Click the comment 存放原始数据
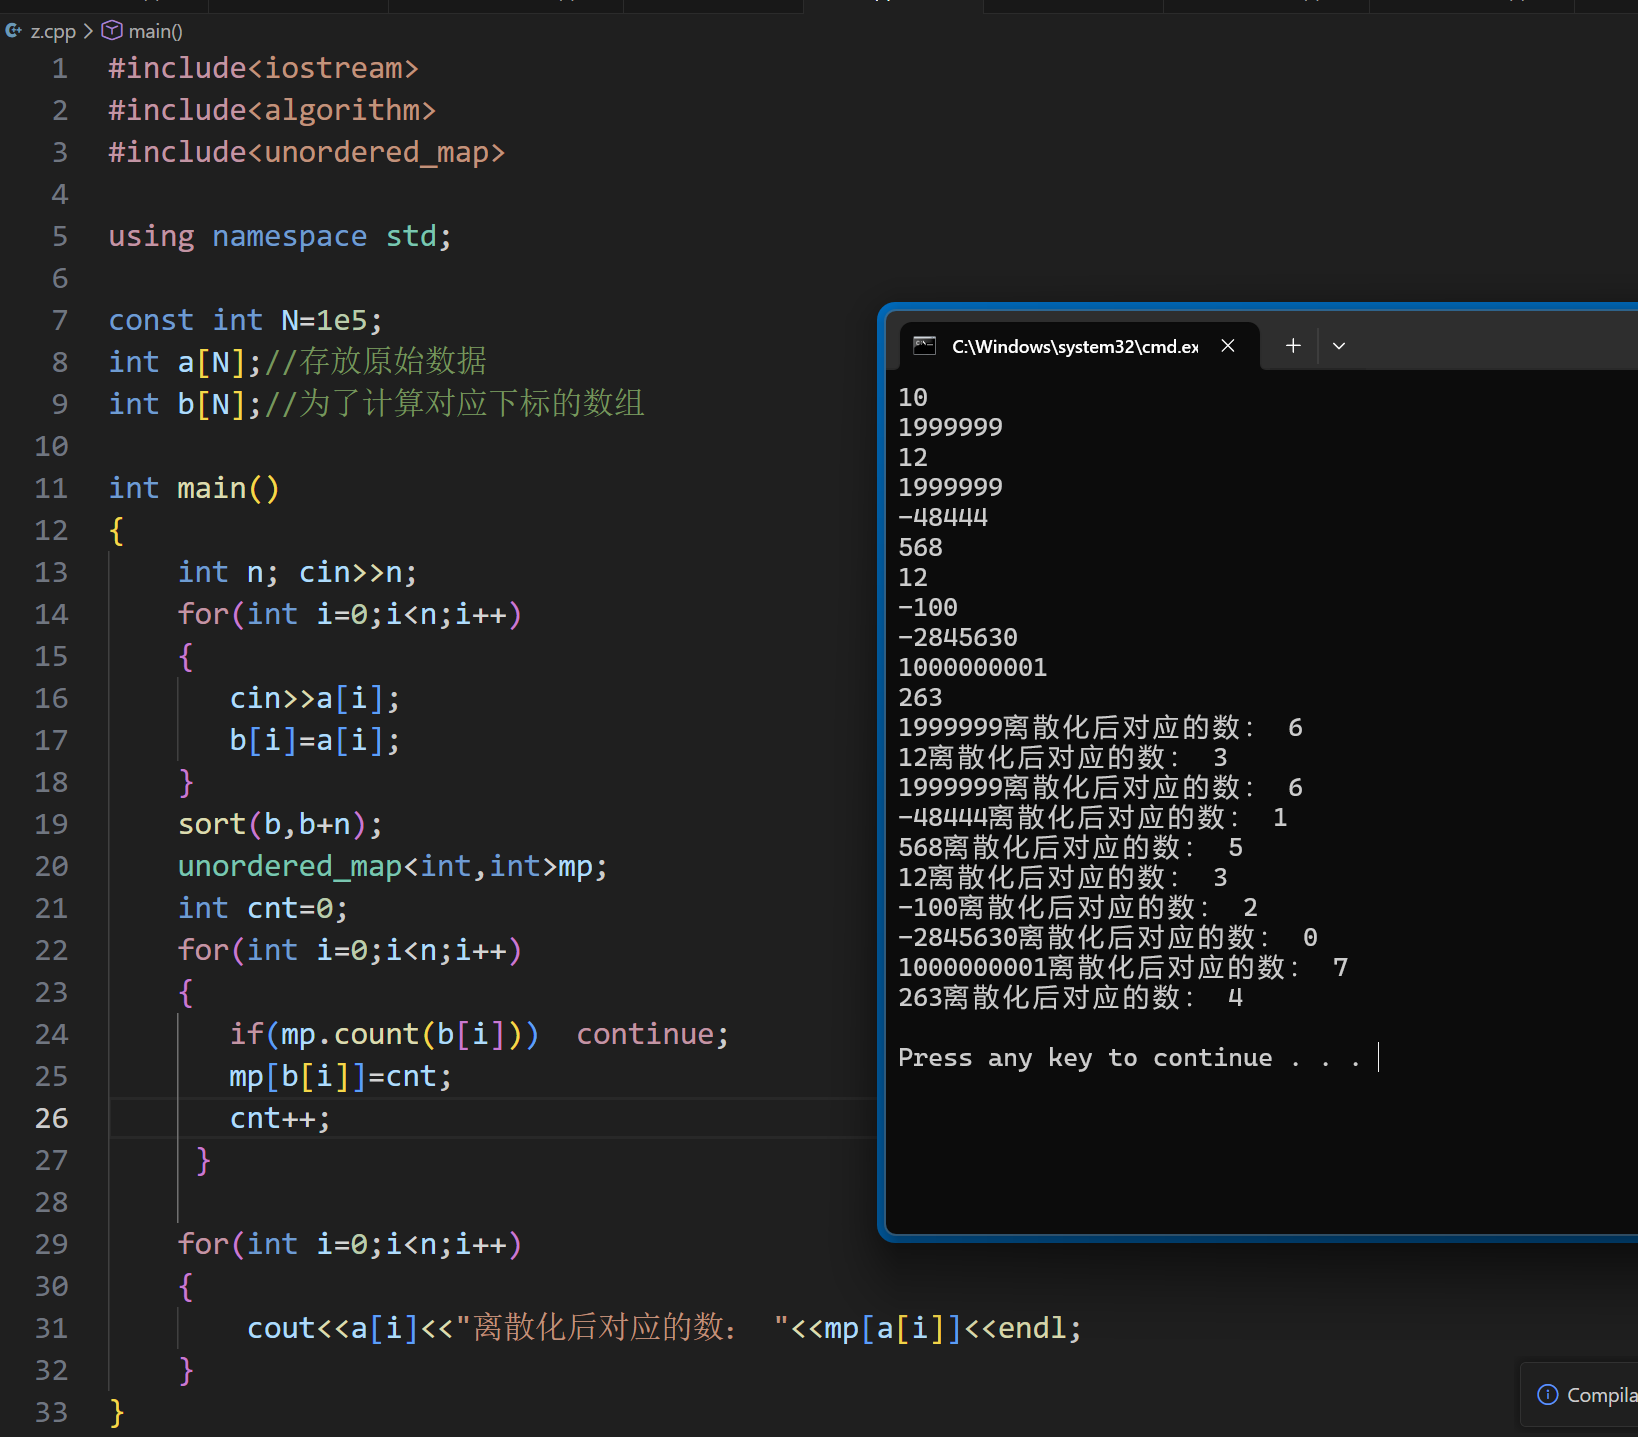 (376, 361)
